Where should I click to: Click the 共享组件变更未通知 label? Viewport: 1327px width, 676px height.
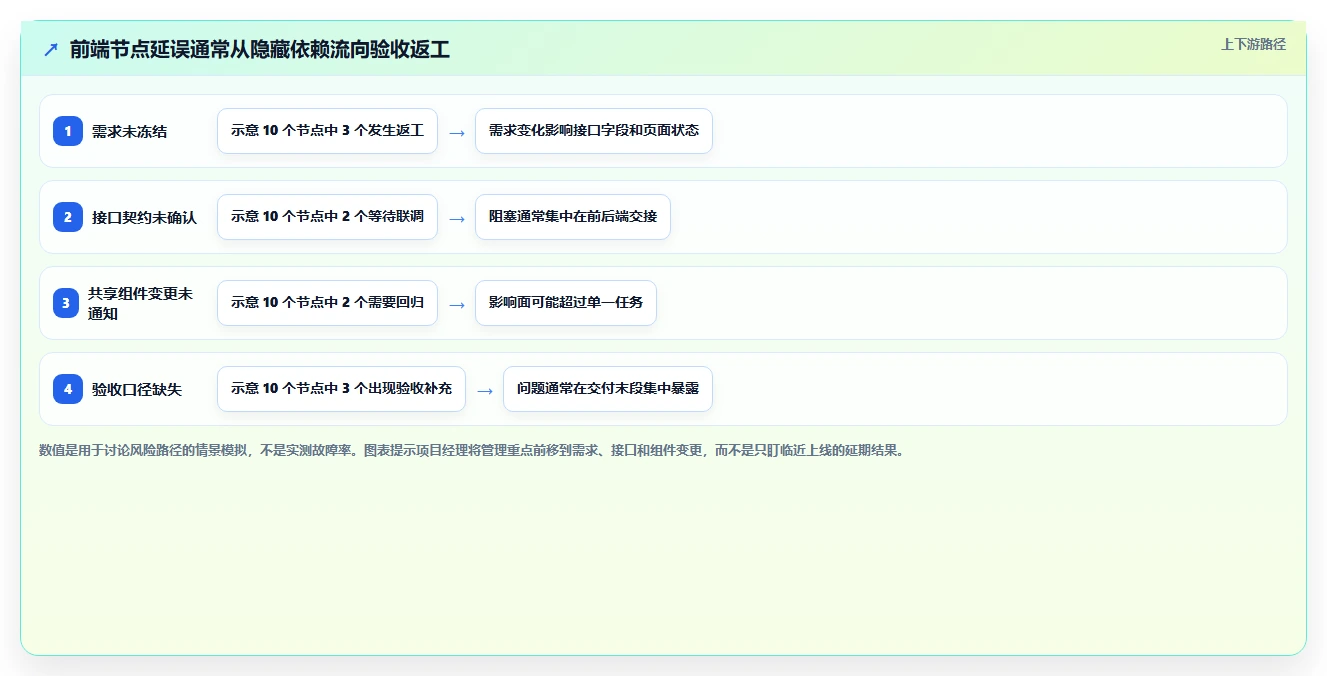140,303
